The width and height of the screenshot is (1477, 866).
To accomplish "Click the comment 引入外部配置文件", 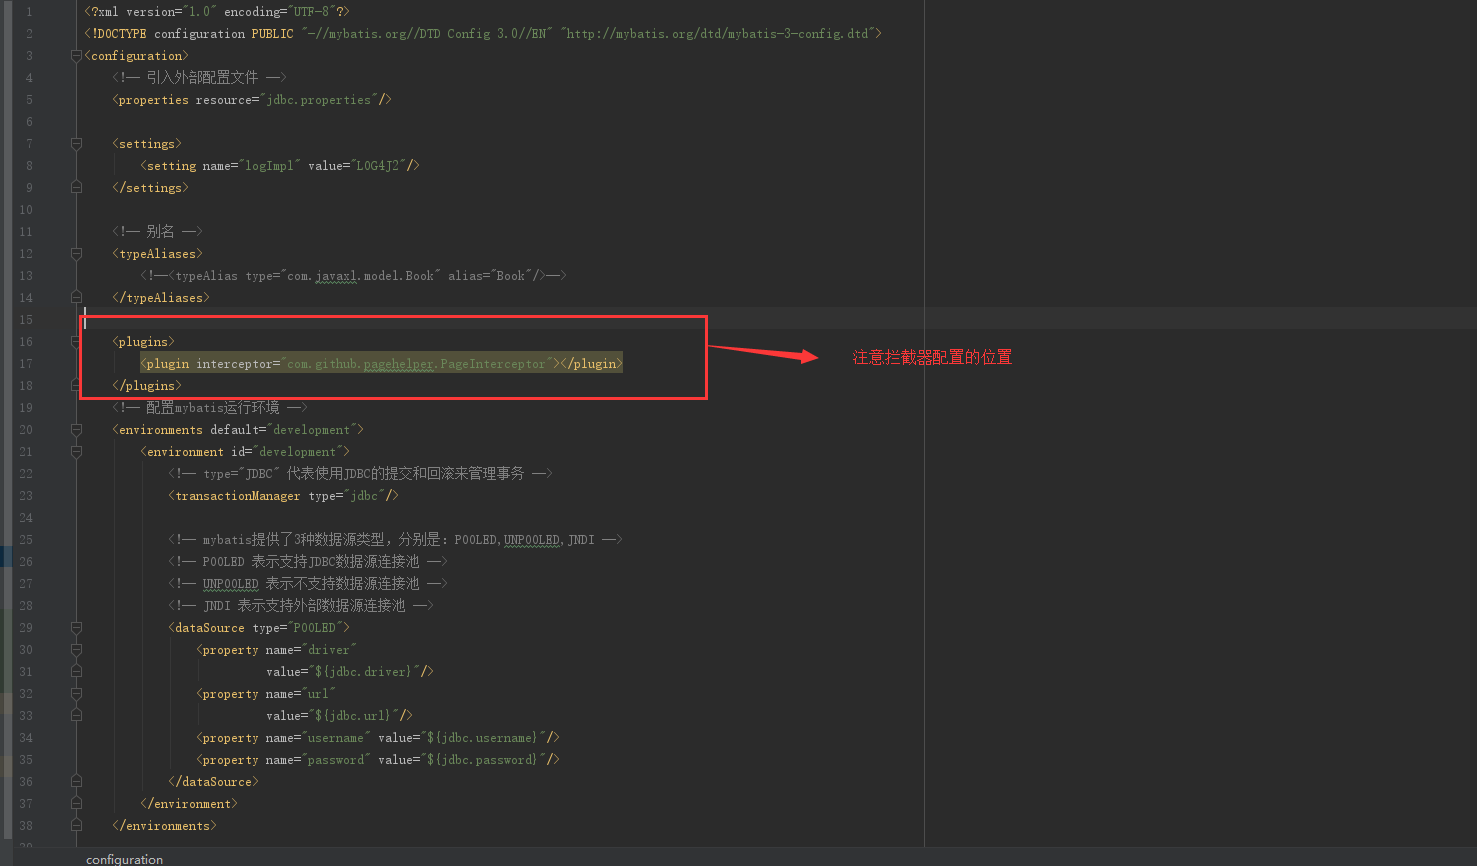I will pos(202,78).
